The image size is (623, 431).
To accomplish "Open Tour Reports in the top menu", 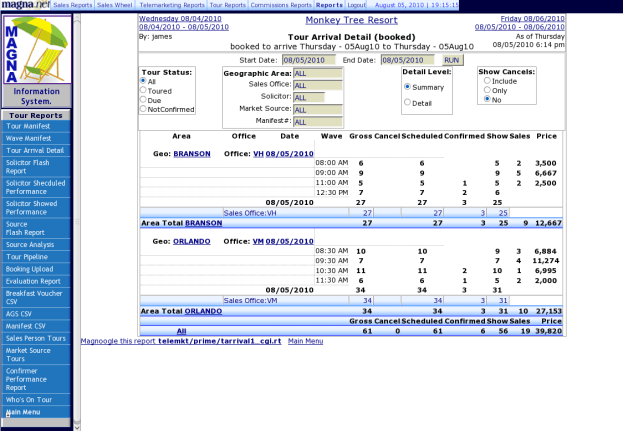I will [228, 5].
